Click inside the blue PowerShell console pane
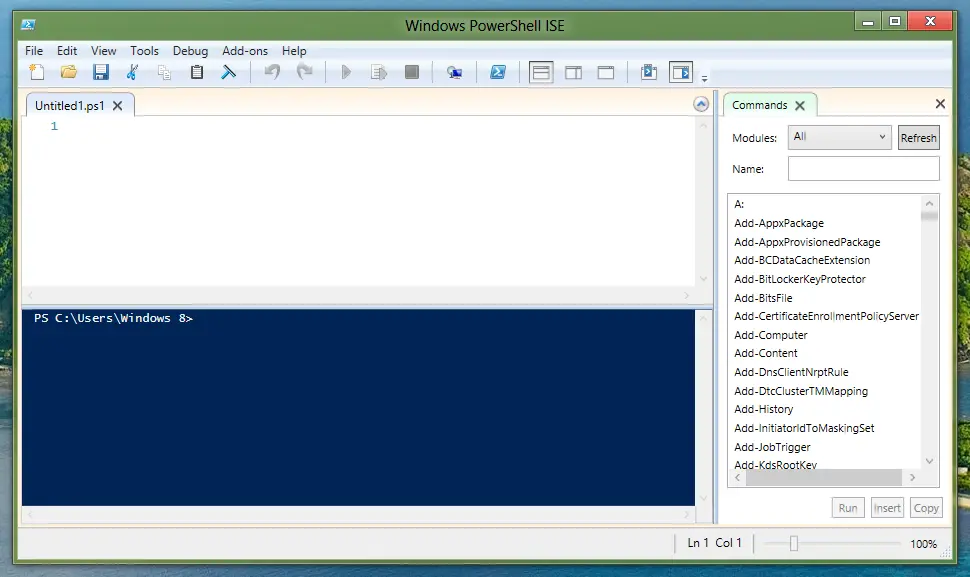This screenshot has height=577, width=970. [x=358, y=408]
